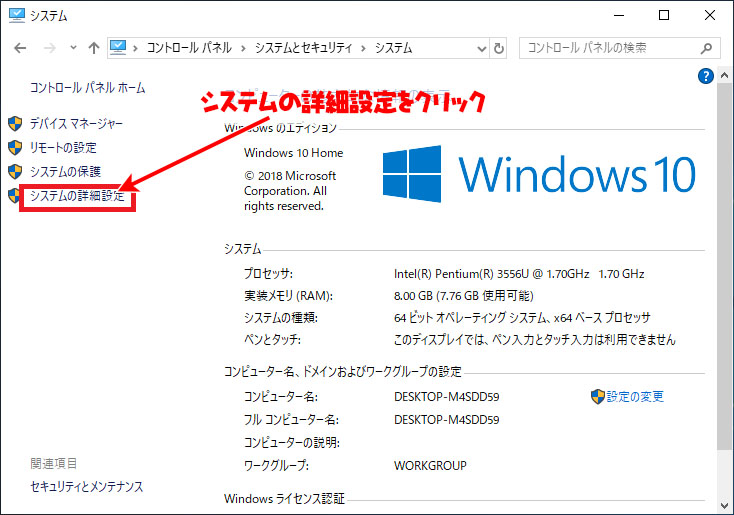The image size is (734, 515).
Task: Expand chevron before コントロール パネル breadcrumb
Action: point(135,48)
